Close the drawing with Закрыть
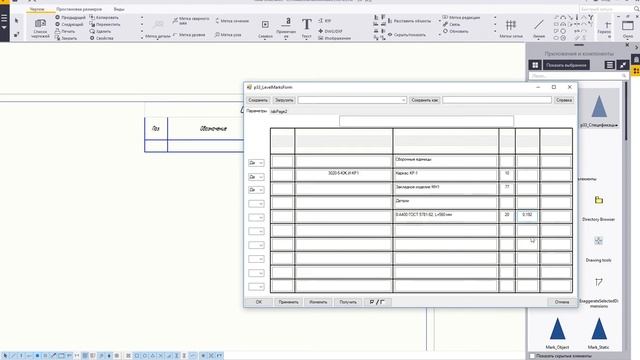Screen dimensions: 640x360 pyautogui.click(x=66, y=38)
